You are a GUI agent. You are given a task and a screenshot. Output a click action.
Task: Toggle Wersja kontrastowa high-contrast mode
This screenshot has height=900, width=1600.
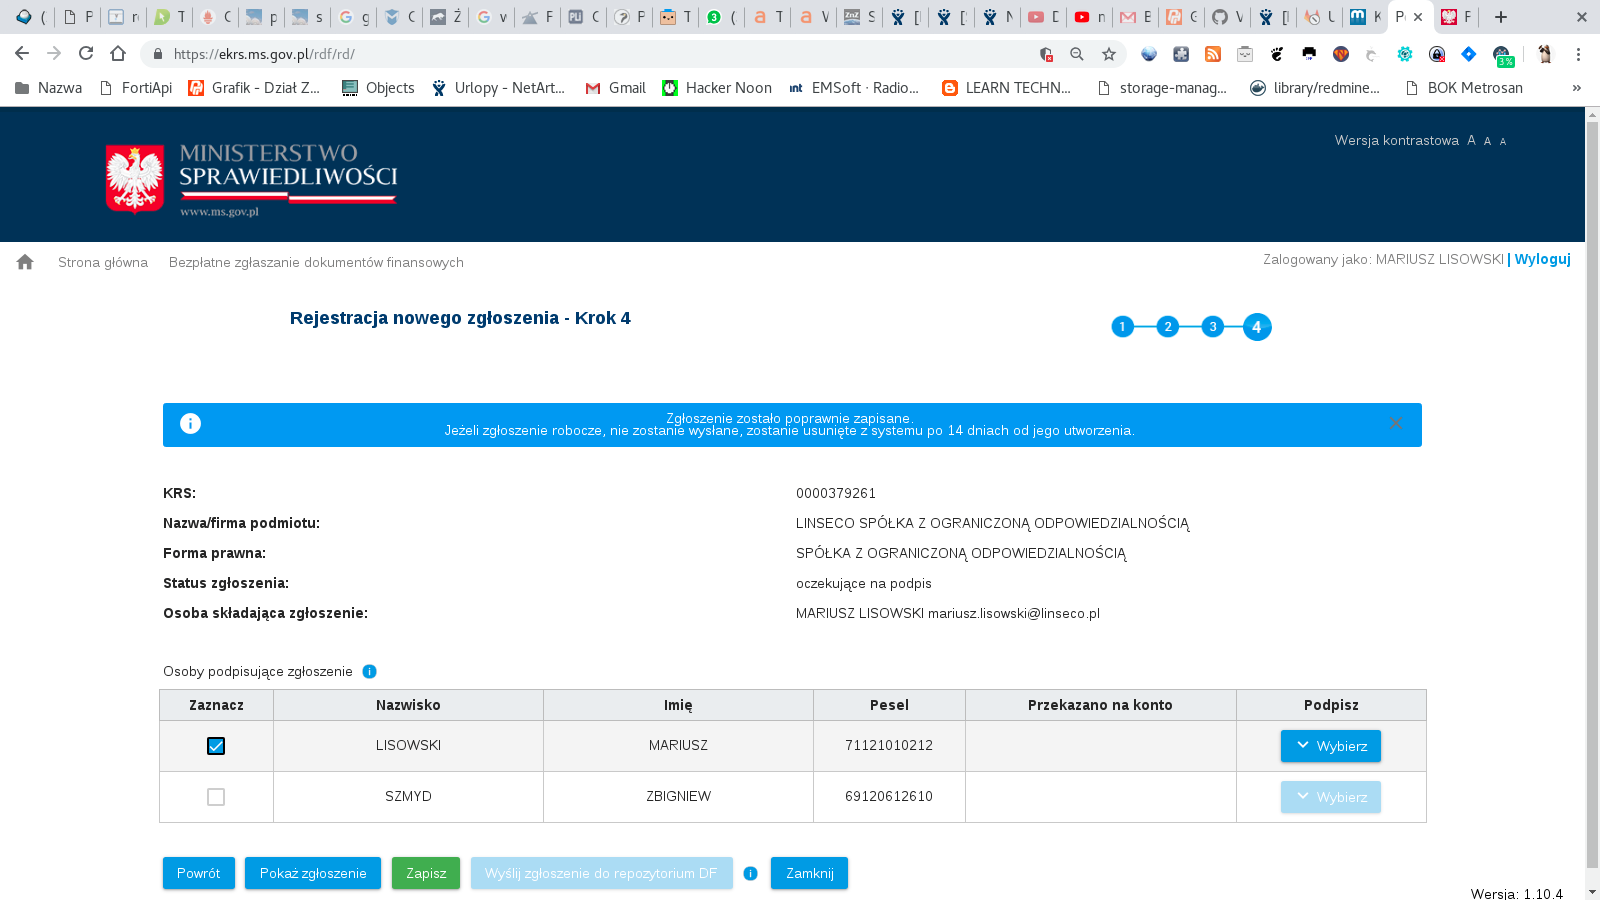point(1396,141)
